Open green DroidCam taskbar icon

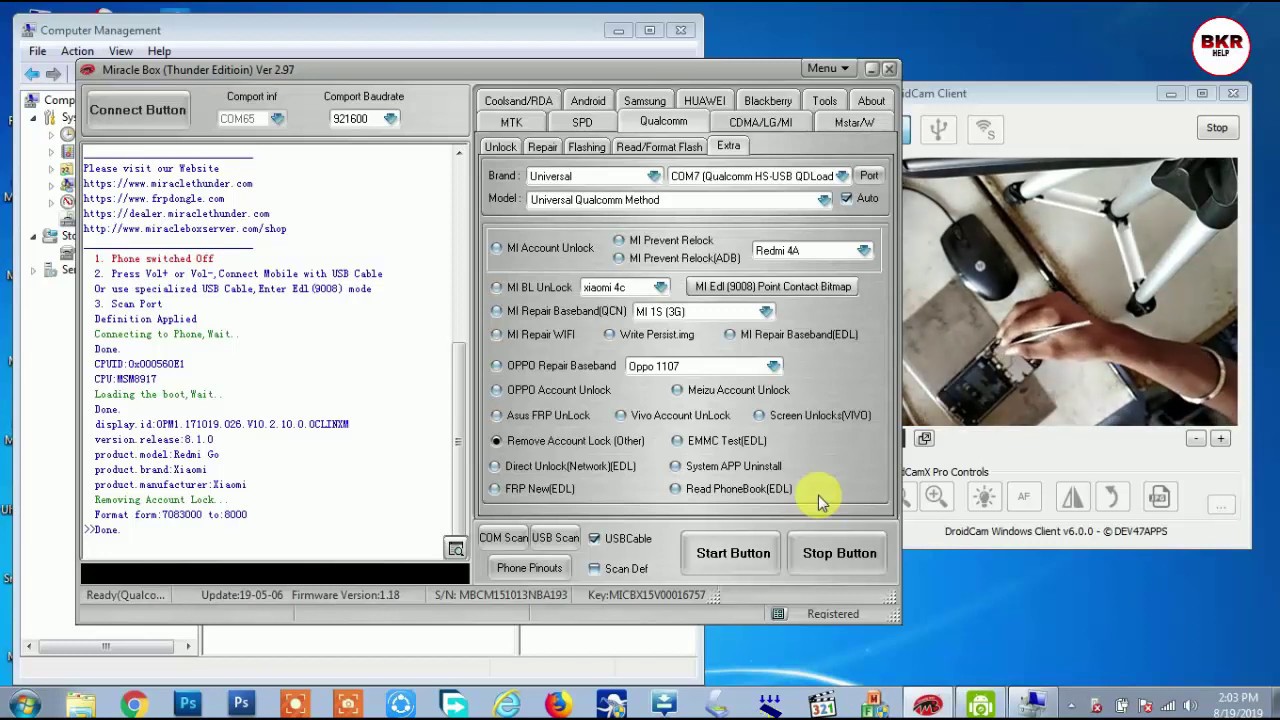pyautogui.click(x=980, y=704)
